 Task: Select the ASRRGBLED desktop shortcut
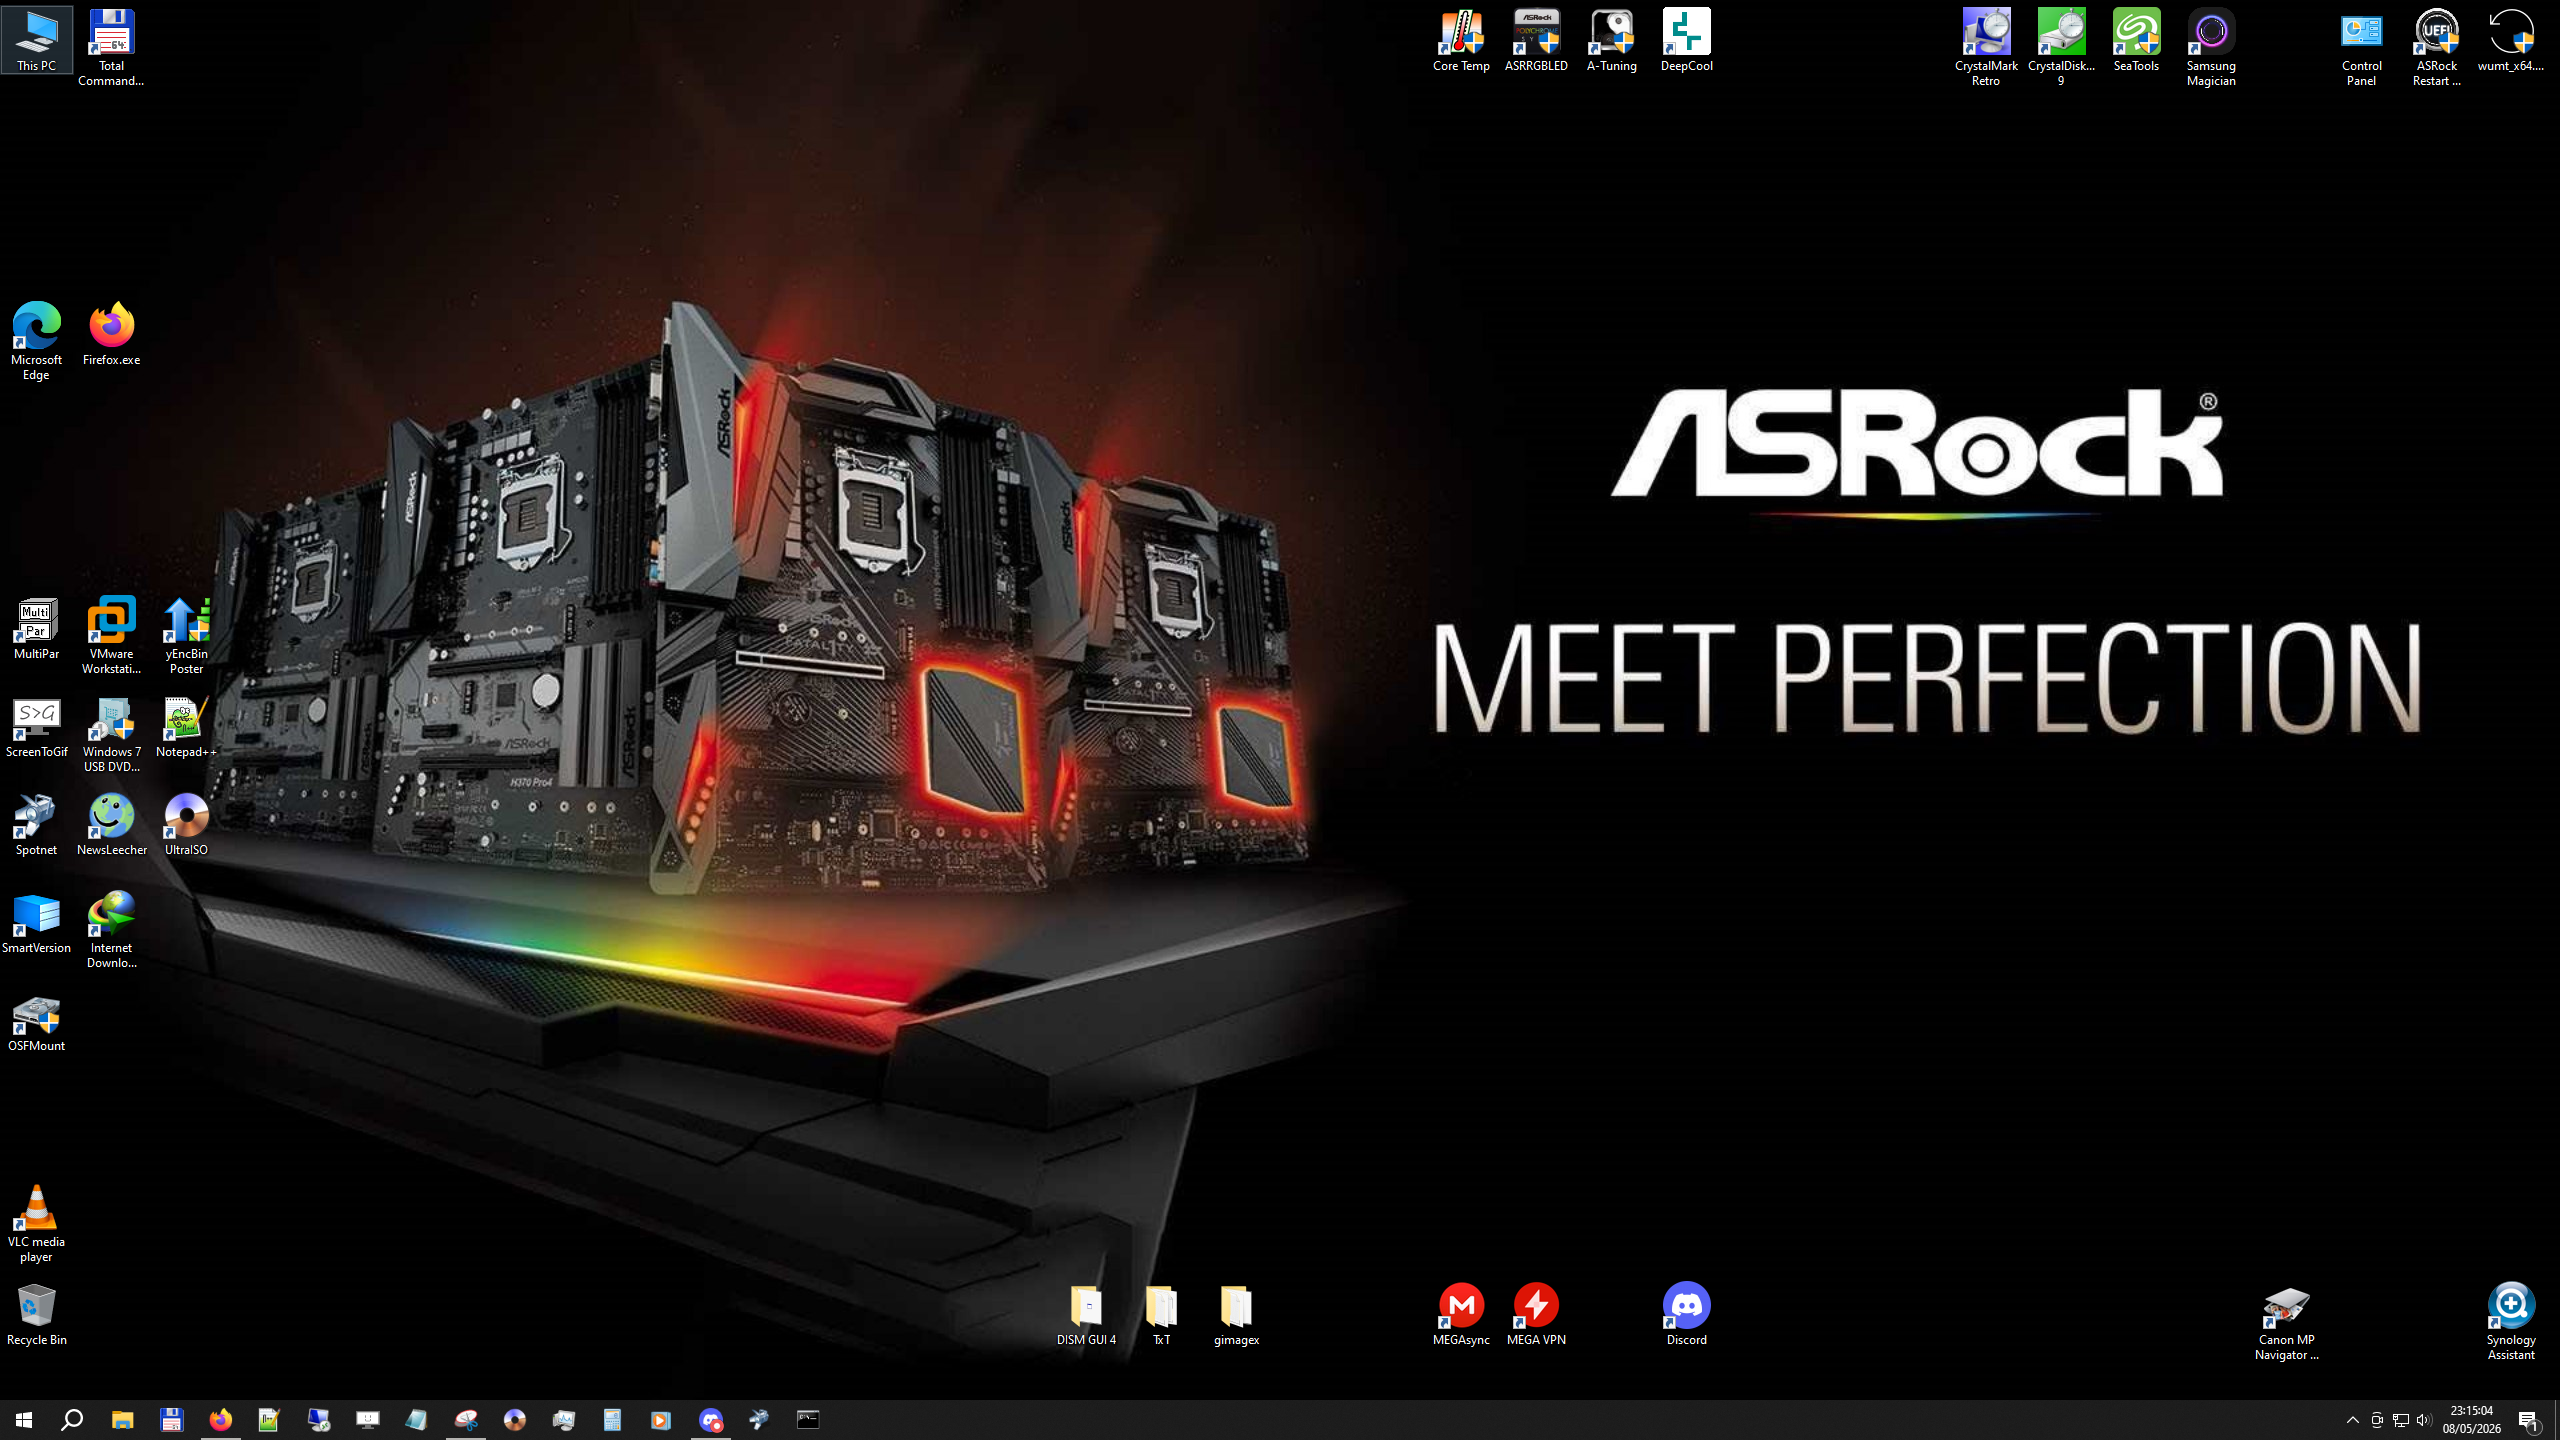pyautogui.click(x=1536, y=41)
